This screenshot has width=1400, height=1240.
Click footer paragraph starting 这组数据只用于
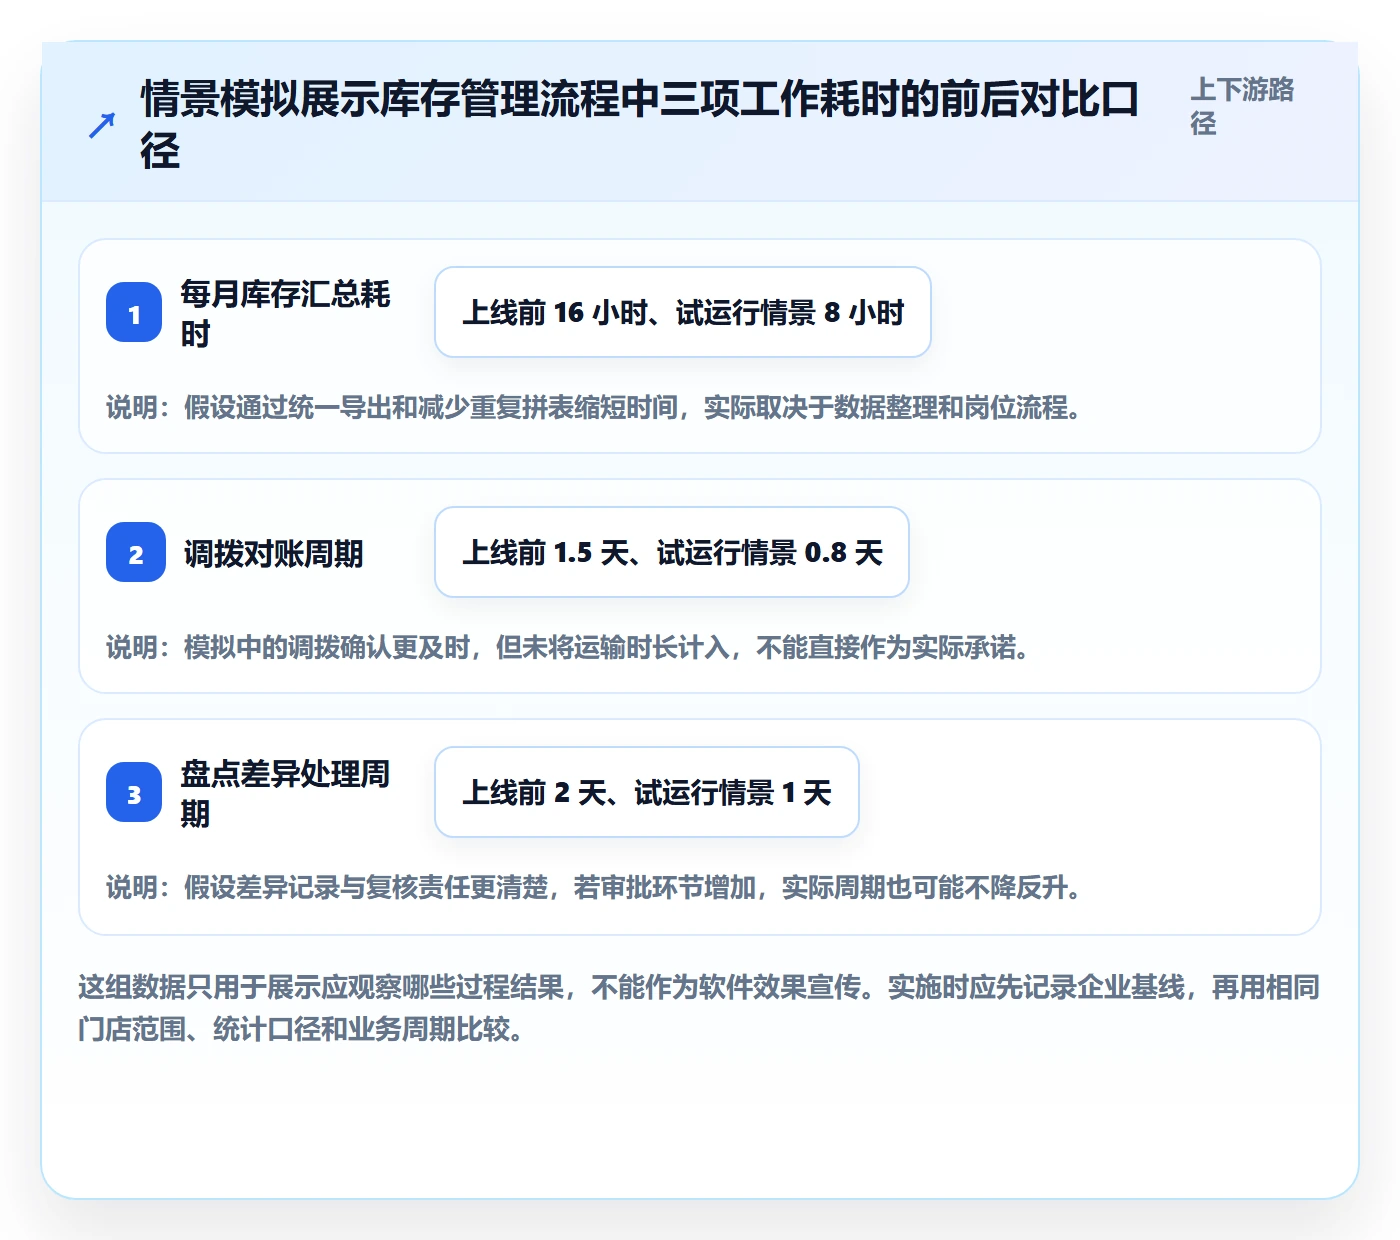pyautogui.click(x=699, y=1008)
